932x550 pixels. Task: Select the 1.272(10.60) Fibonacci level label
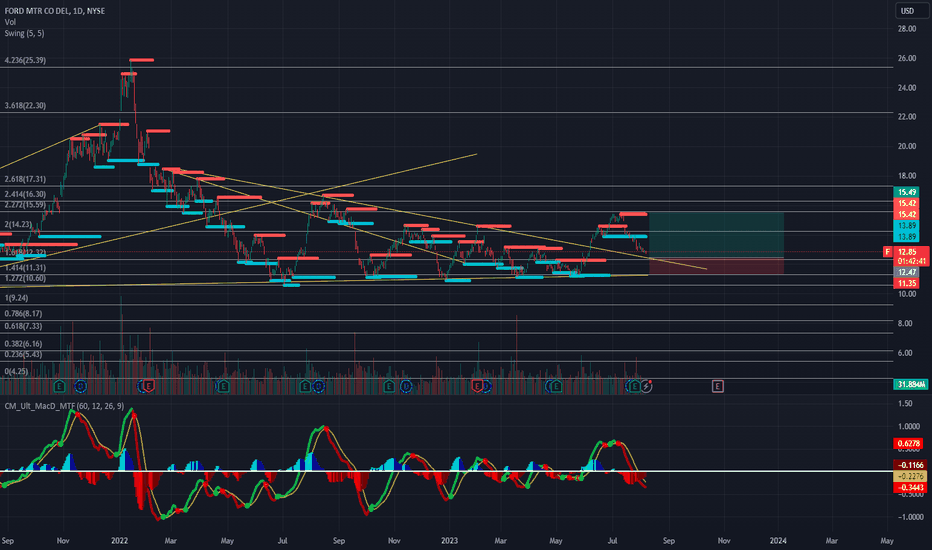click(x=25, y=278)
